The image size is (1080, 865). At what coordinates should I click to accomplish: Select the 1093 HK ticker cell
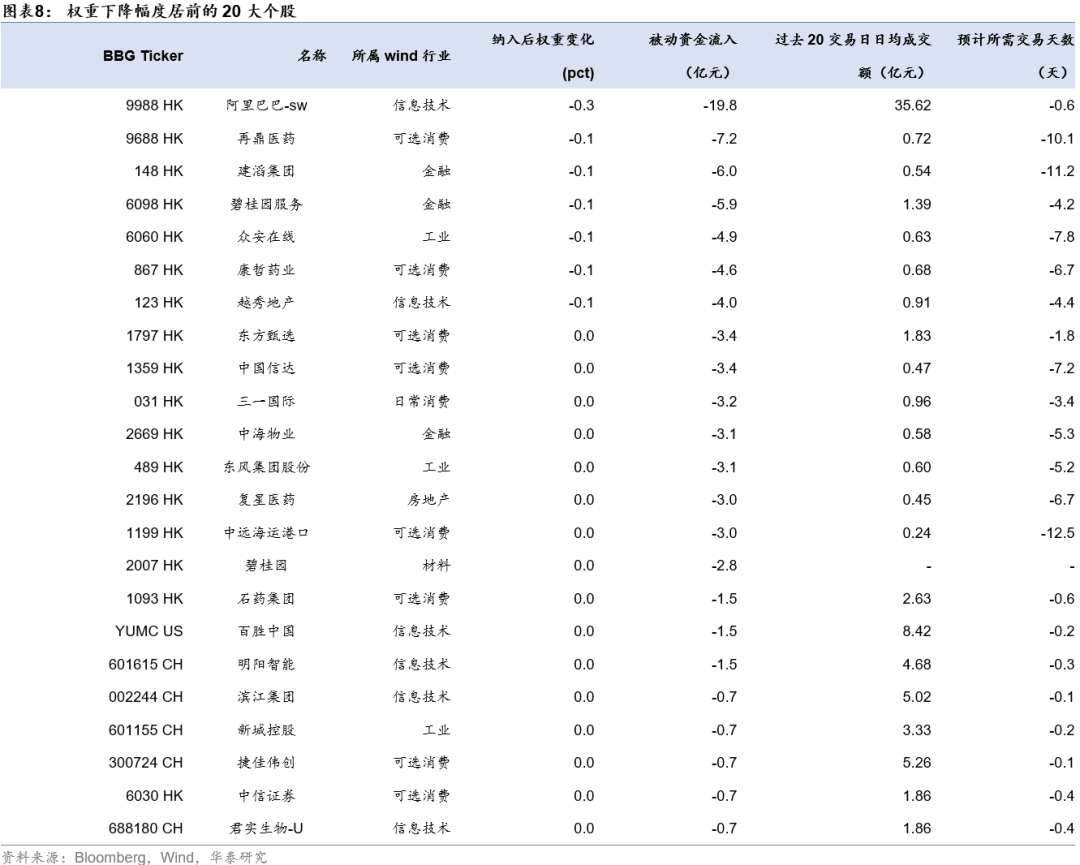click(x=154, y=598)
